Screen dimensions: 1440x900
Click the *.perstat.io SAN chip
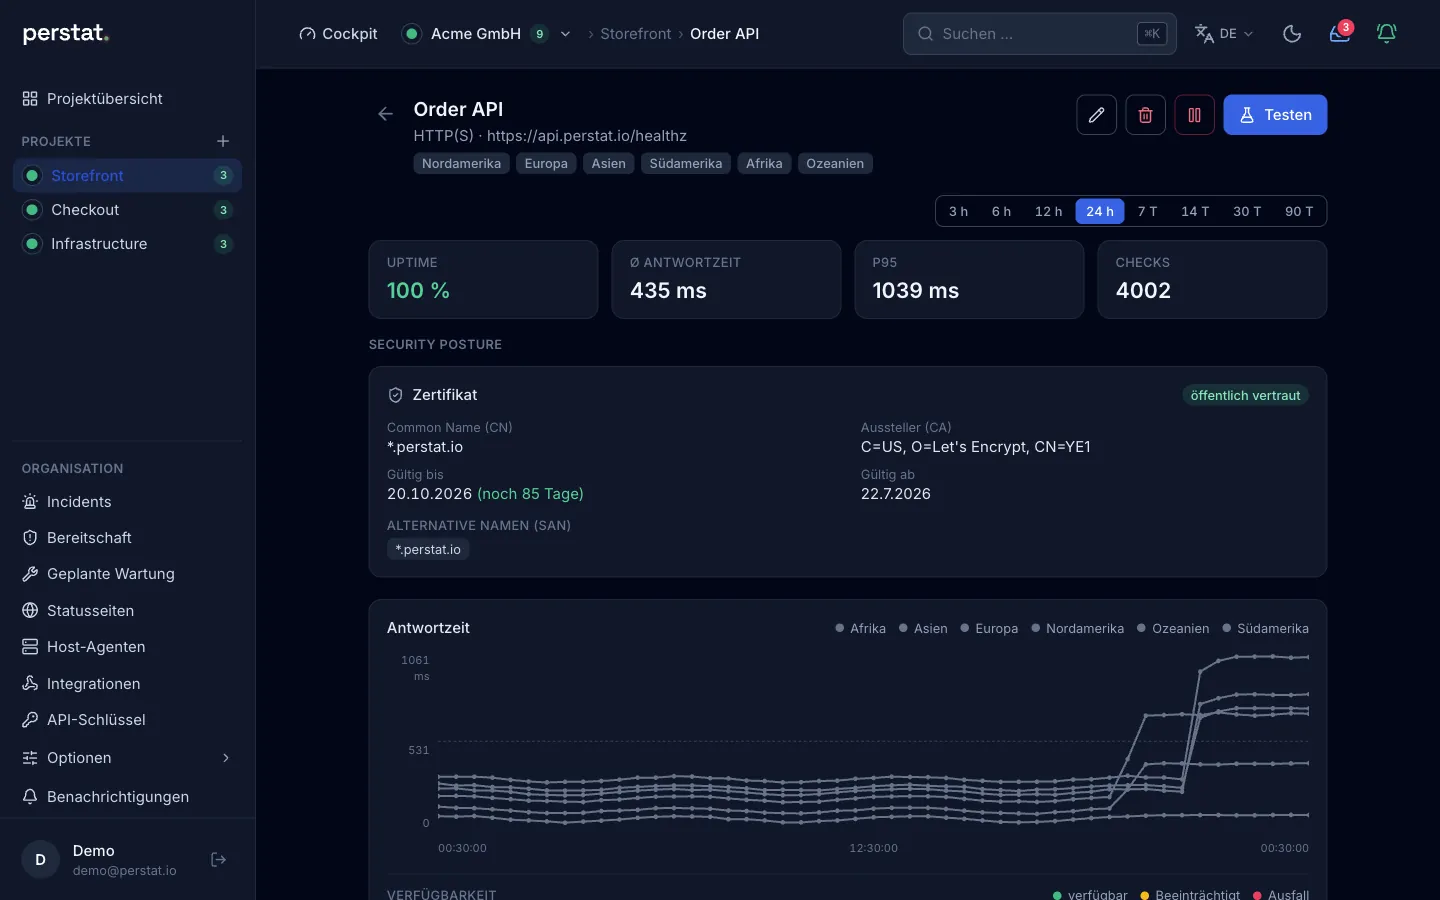[x=428, y=550]
